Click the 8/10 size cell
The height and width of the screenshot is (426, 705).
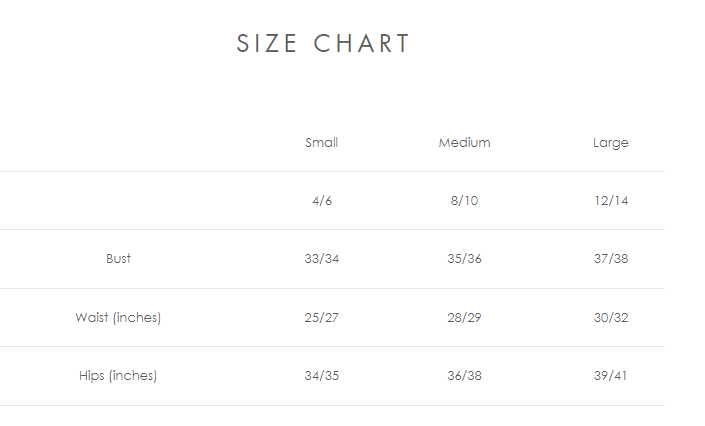[465, 200]
